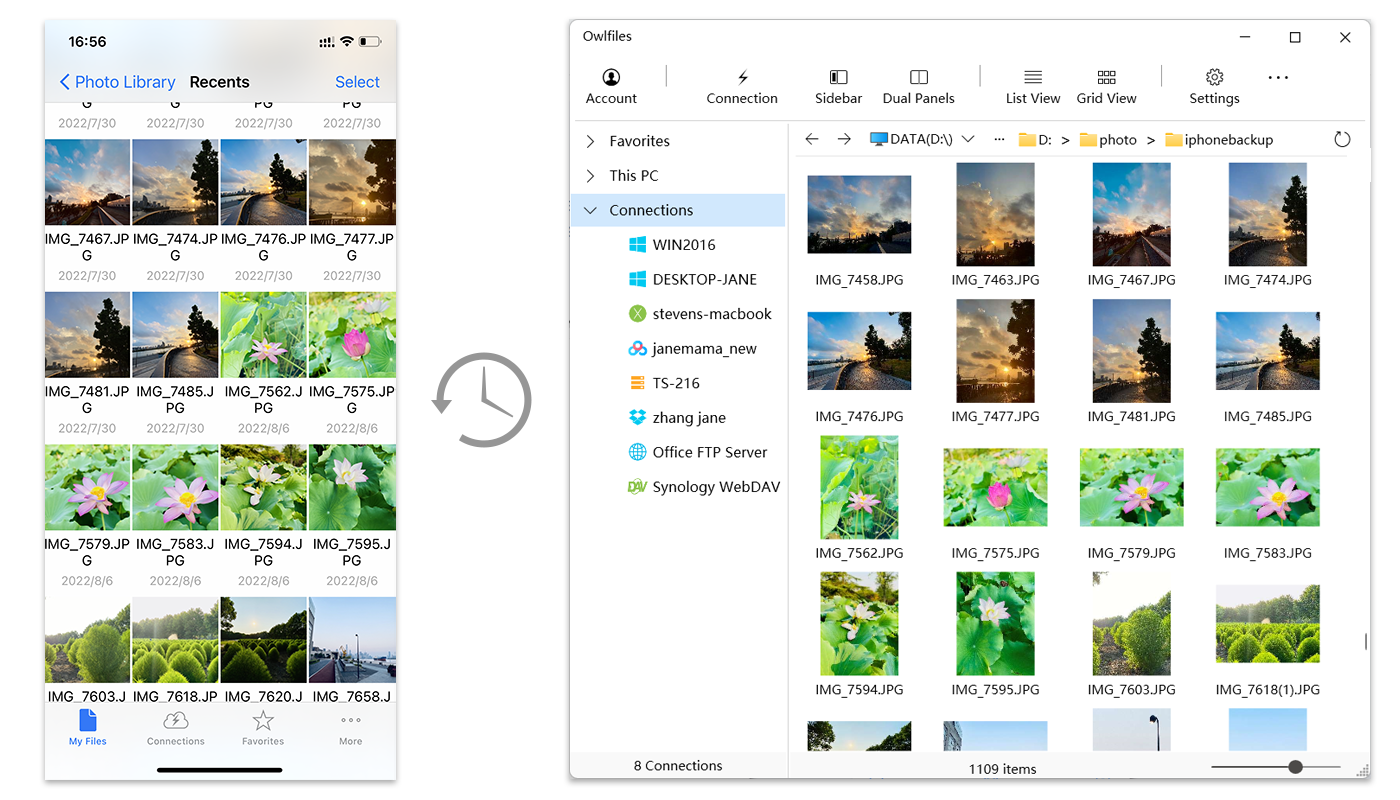The height and width of the screenshot is (800, 1400).
Task: Go back with the left arrow
Action: pos(812,139)
